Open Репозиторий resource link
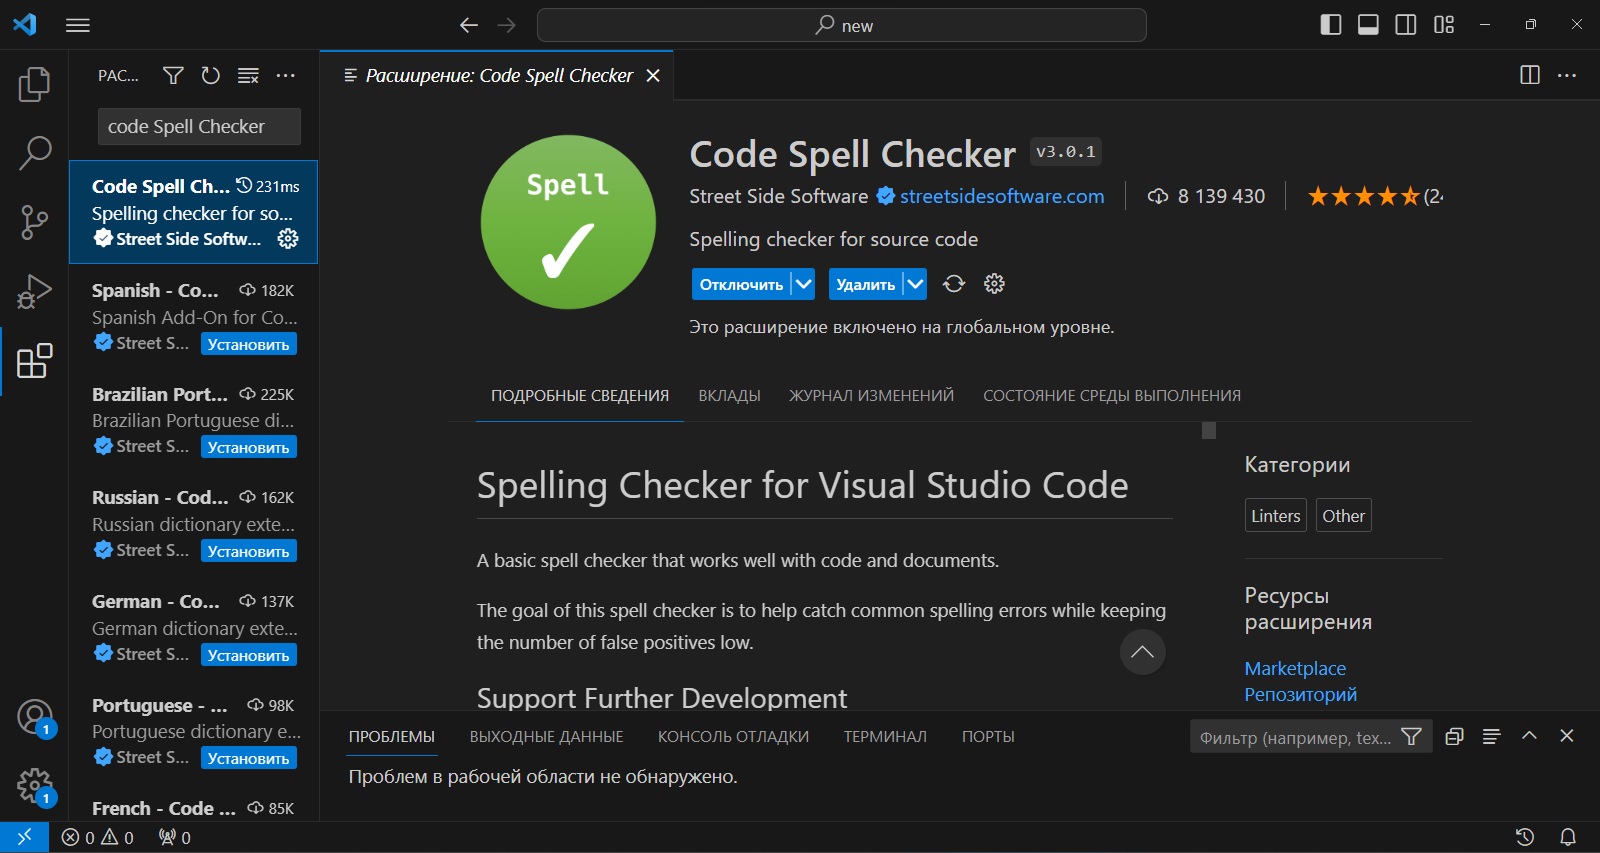Screen dimensions: 1600x853 (1300, 694)
